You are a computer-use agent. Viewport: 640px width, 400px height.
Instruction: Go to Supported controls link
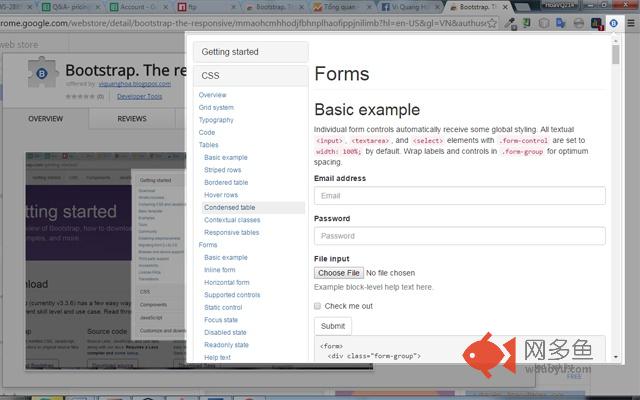pos(232,295)
